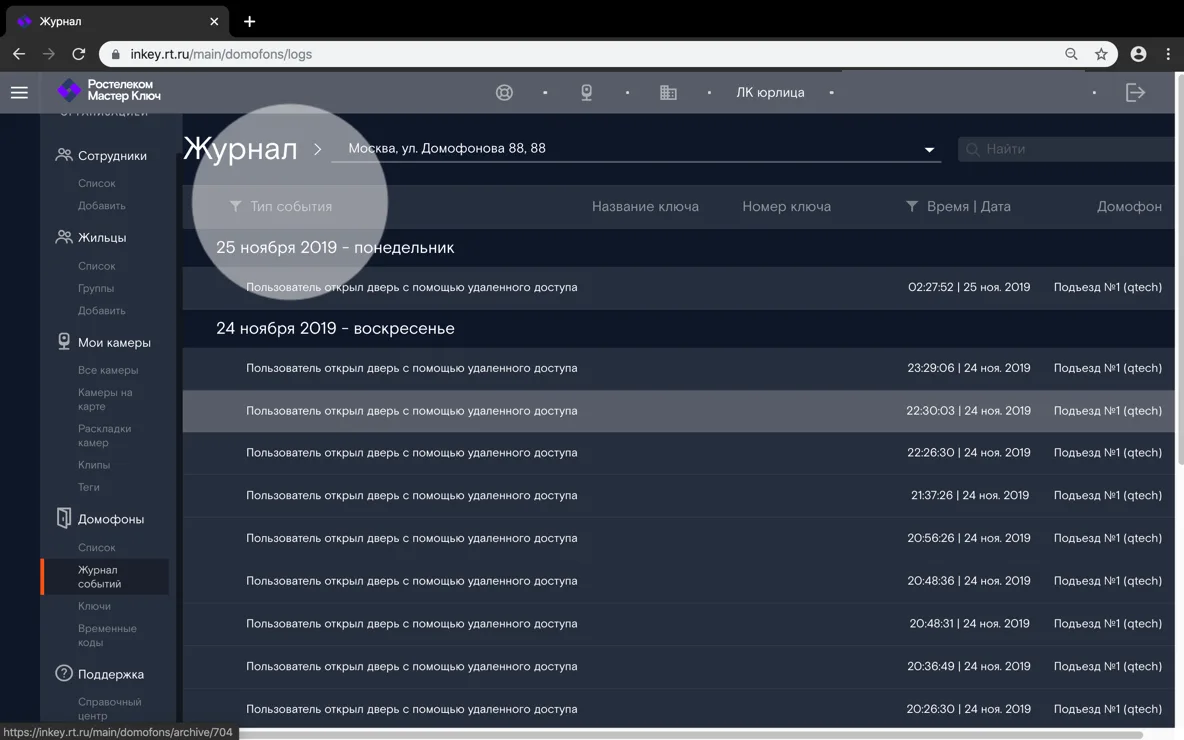Select the log entry at 23:29:06
Viewport: 1184px width, 740px height.
(x=678, y=368)
